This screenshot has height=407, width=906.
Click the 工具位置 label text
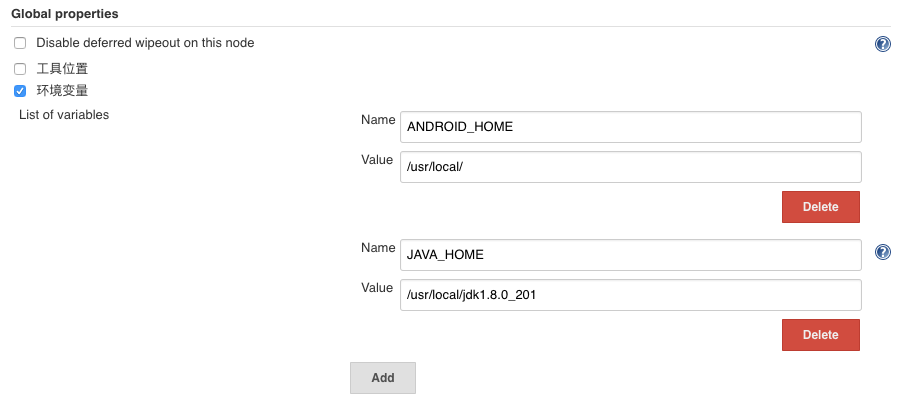click(62, 69)
